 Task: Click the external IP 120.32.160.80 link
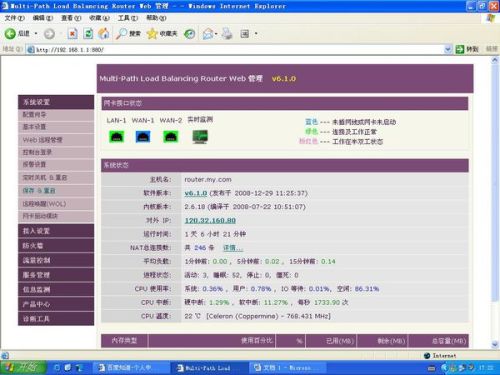[210, 220]
